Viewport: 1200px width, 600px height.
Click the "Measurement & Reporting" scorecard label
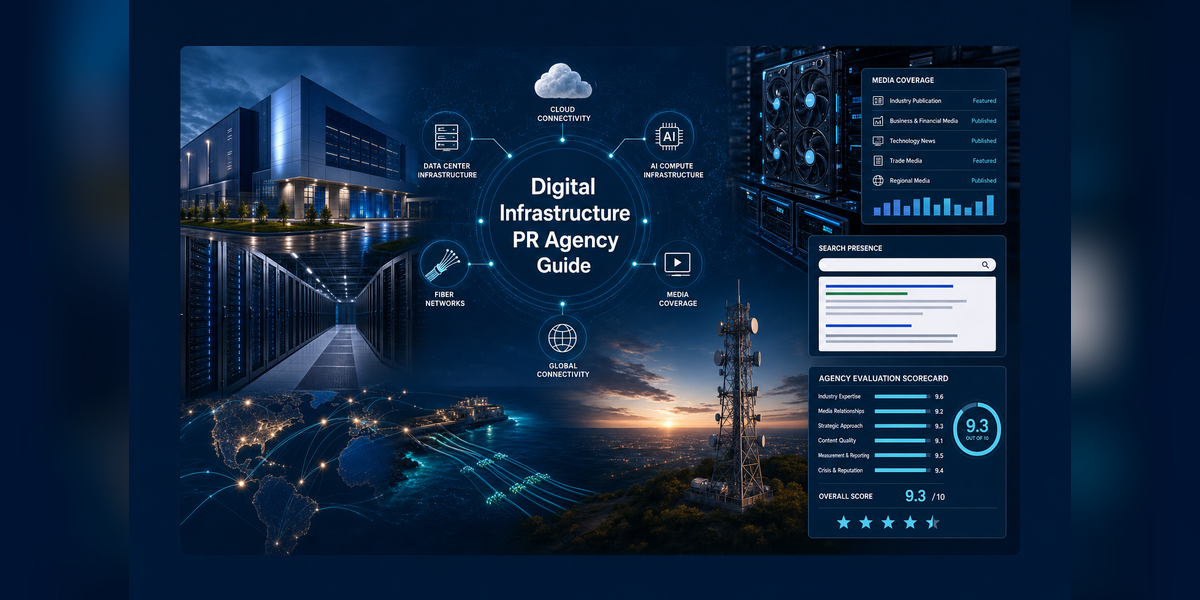click(x=843, y=455)
